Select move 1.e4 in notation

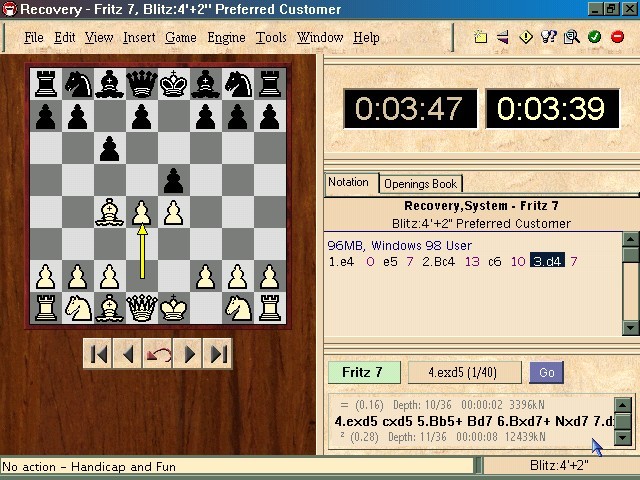342,262
